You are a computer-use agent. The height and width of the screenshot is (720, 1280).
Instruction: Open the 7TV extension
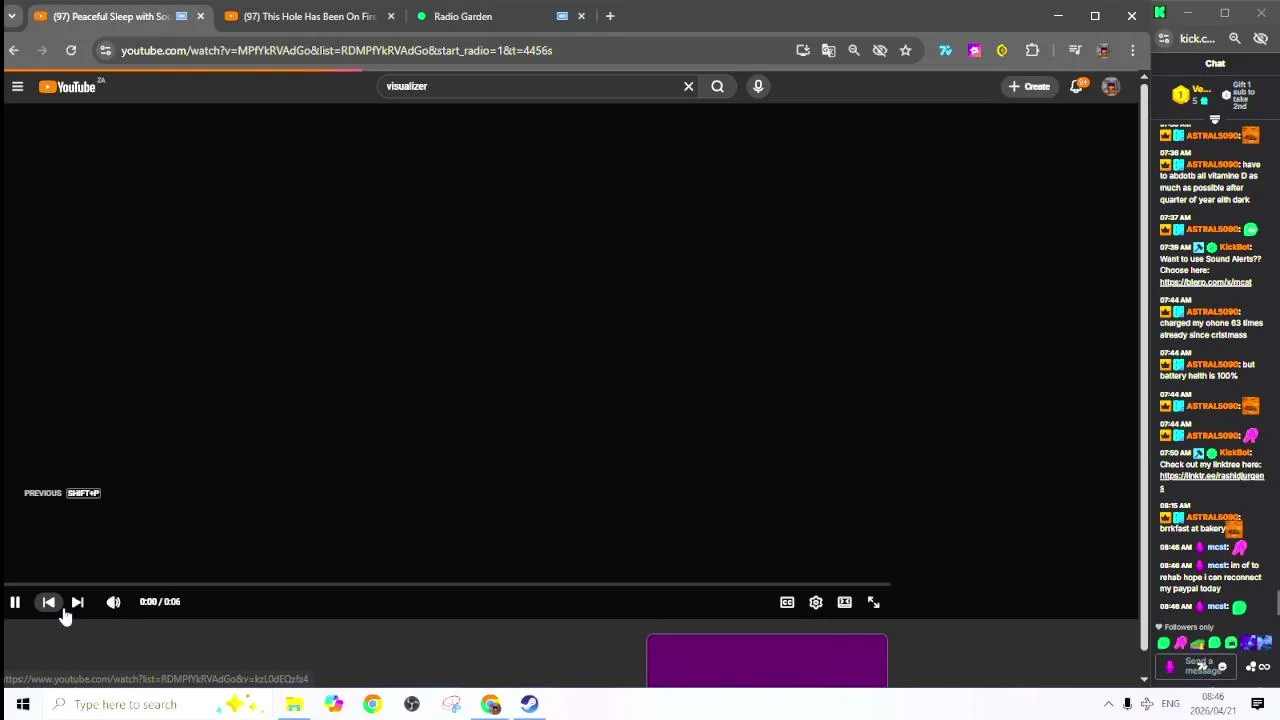tap(945, 50)
